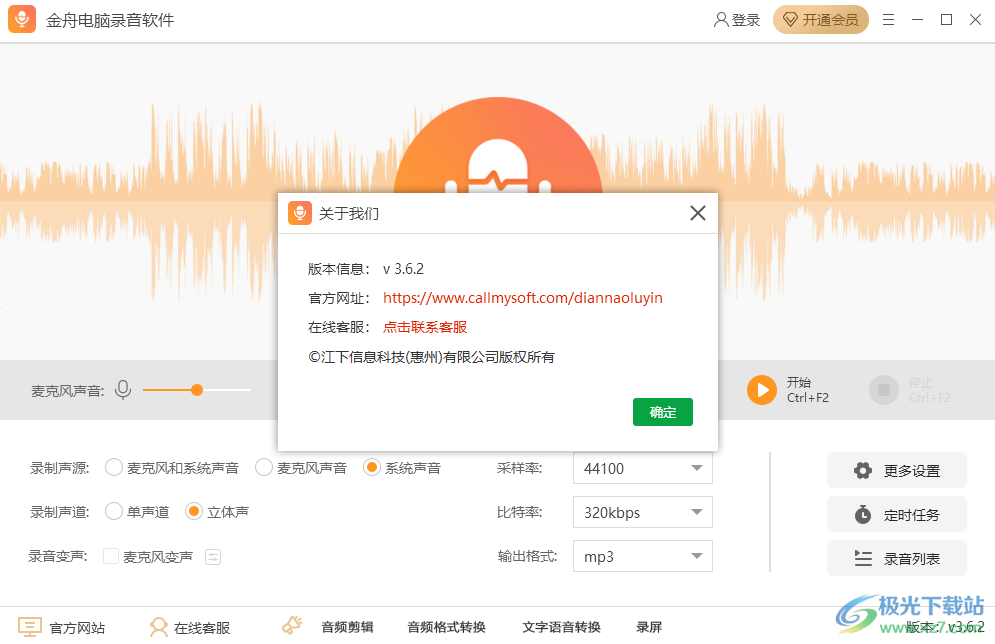Open 定时任务 scheduled task panel
This screenshot has height=644, width=995.
[896, 514]
